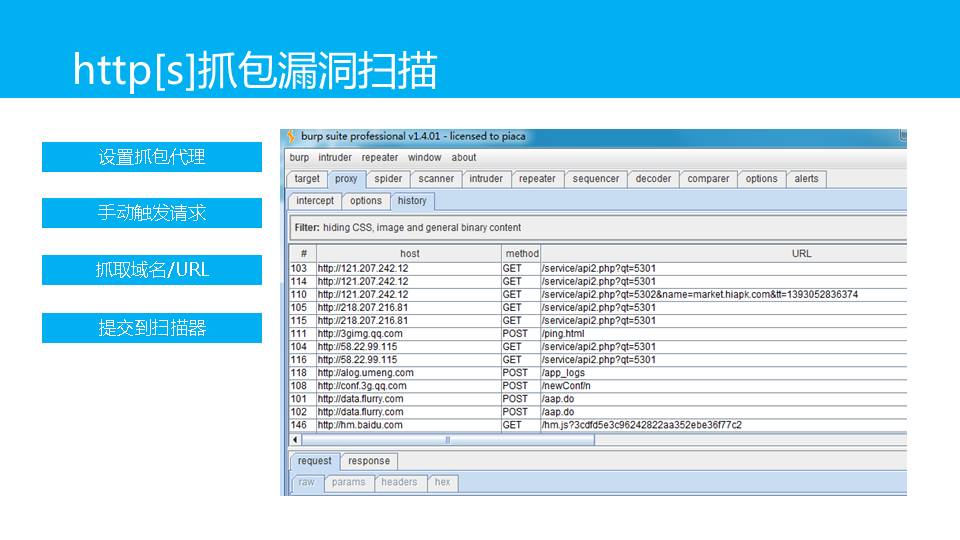Open the burp menu
The image size is (960, 540).
299,157
